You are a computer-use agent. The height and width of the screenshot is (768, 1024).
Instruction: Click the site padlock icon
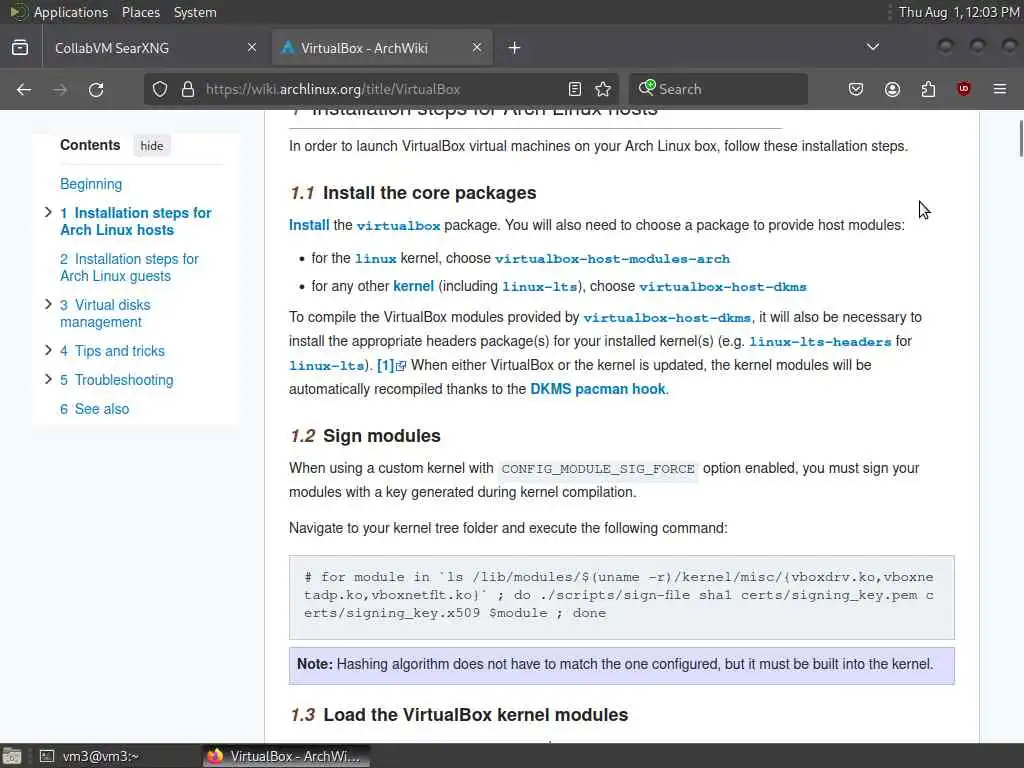click(x=188, y=89)
